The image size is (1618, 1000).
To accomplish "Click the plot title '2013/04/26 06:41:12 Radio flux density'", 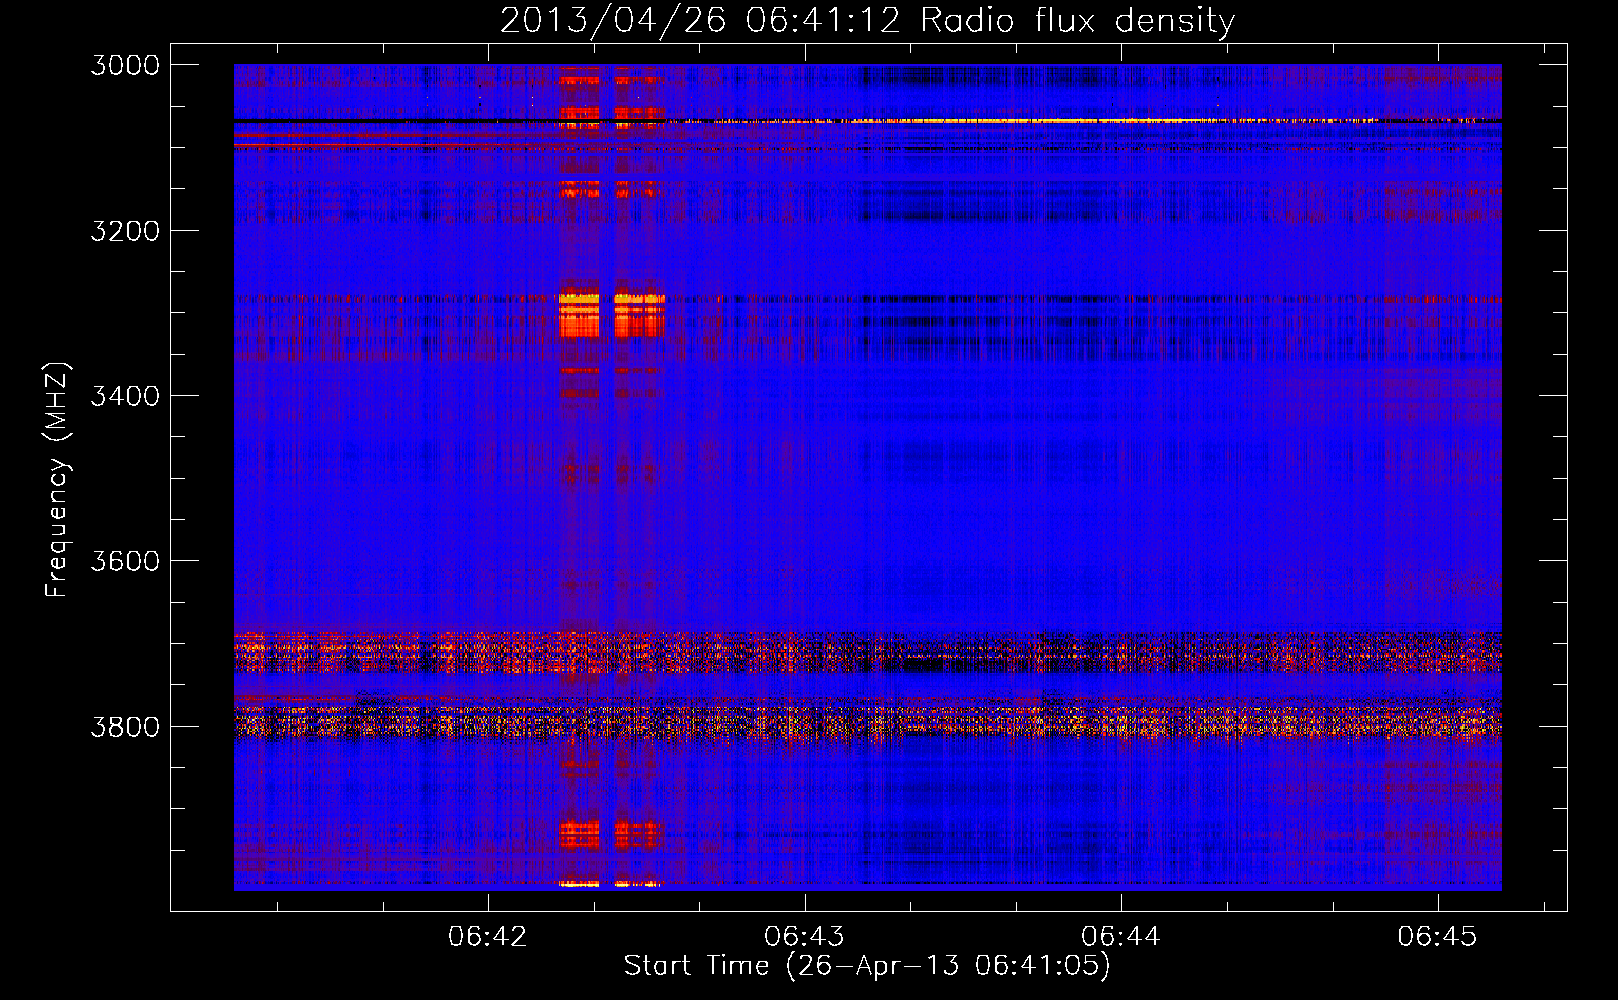I will 867,20.
